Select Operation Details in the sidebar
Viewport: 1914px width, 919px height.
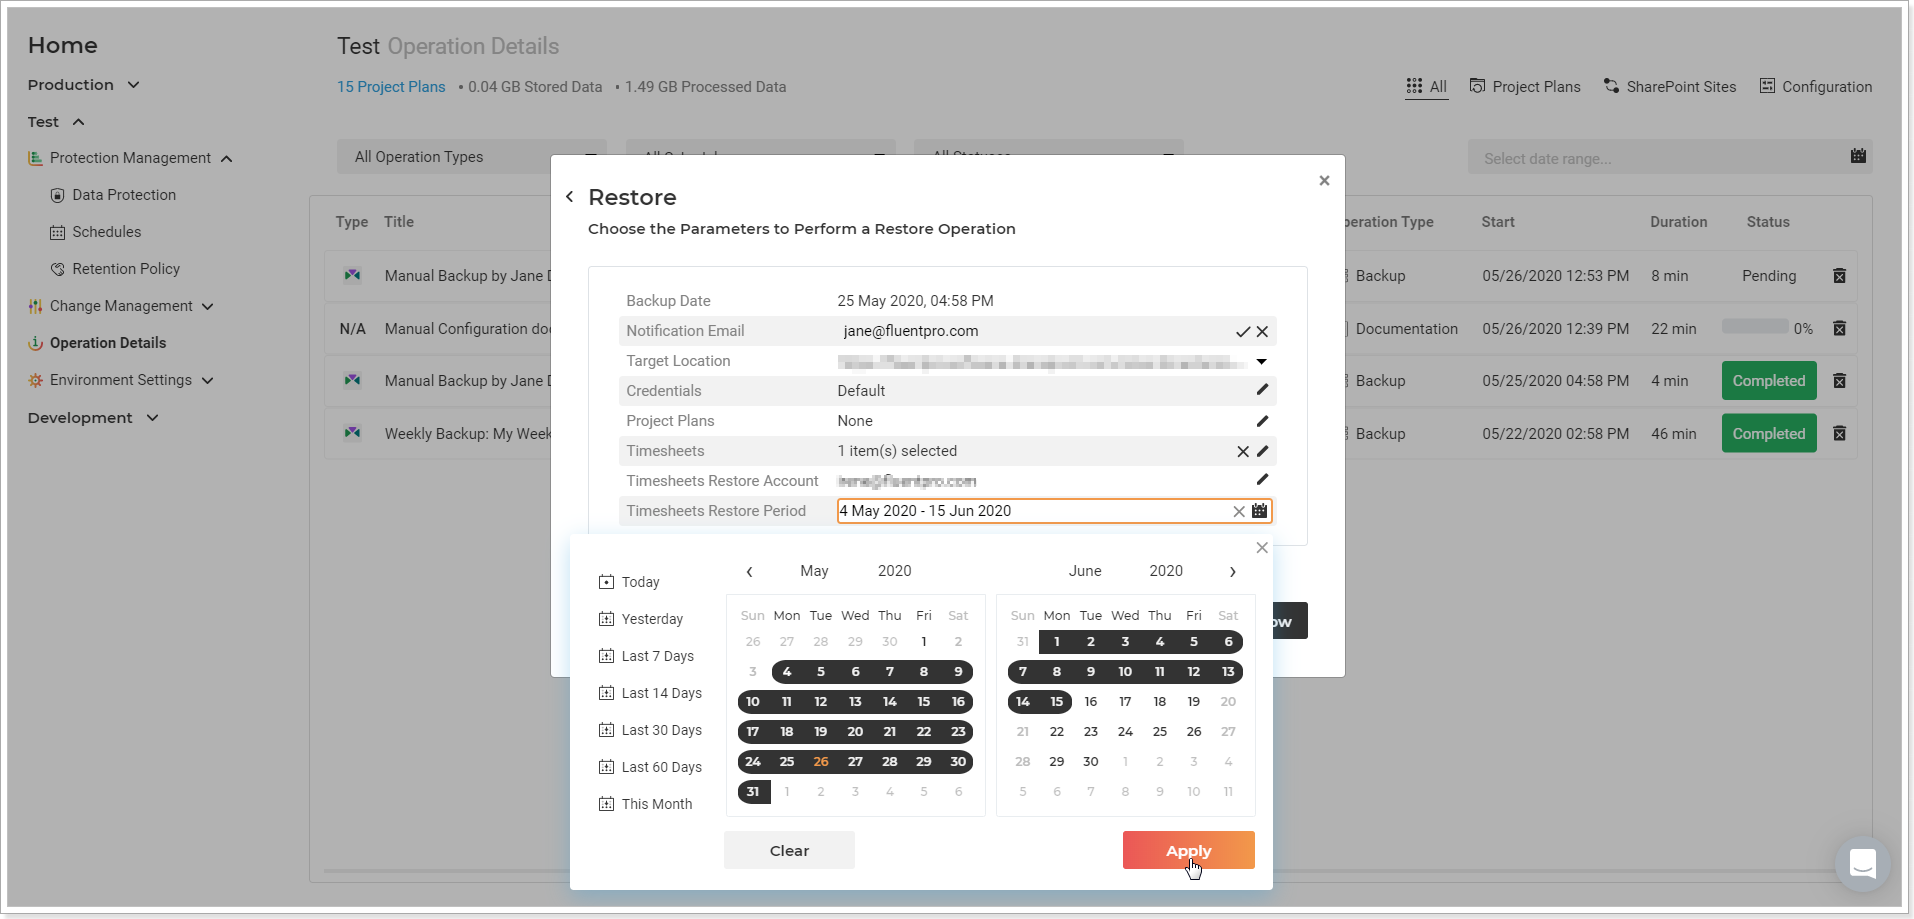tap(107, 342)
